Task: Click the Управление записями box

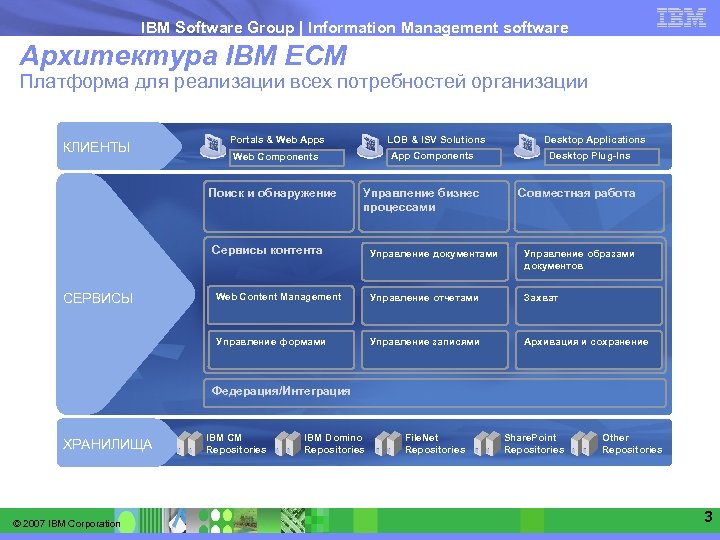Action: pyautogui.click(x=435, y=350)
